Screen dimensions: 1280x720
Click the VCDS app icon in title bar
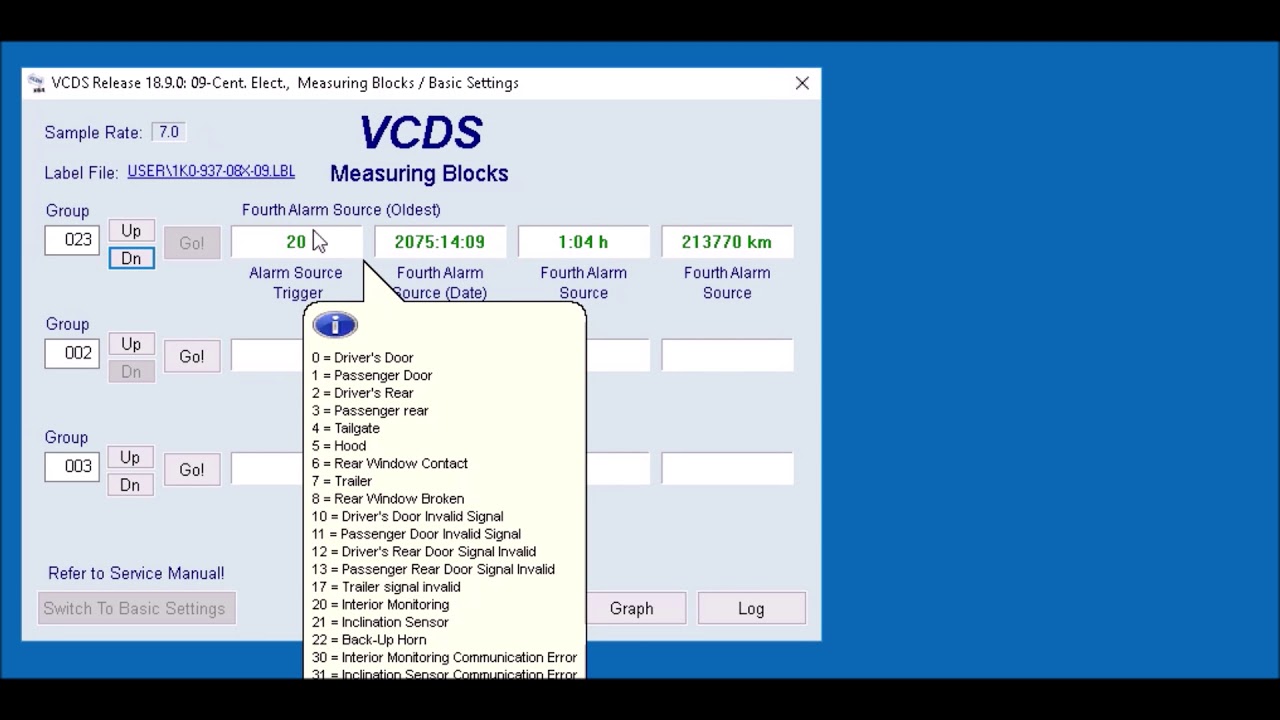[36, 83]
